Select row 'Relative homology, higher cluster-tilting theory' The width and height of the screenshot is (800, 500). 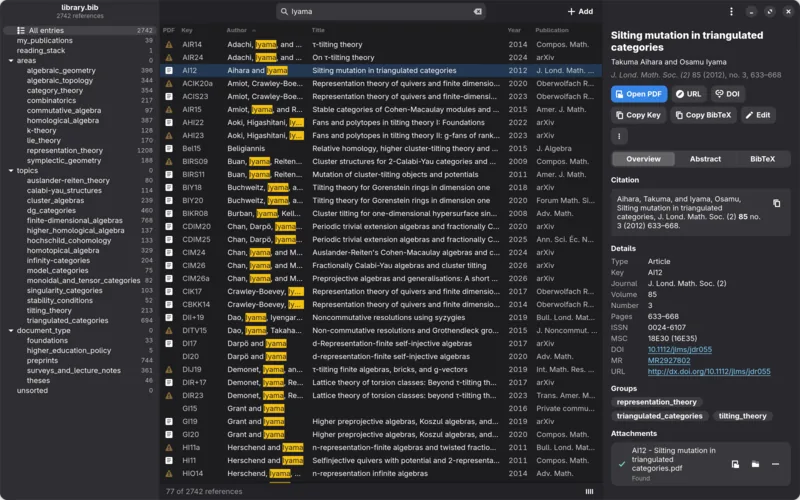coord(381,148)
